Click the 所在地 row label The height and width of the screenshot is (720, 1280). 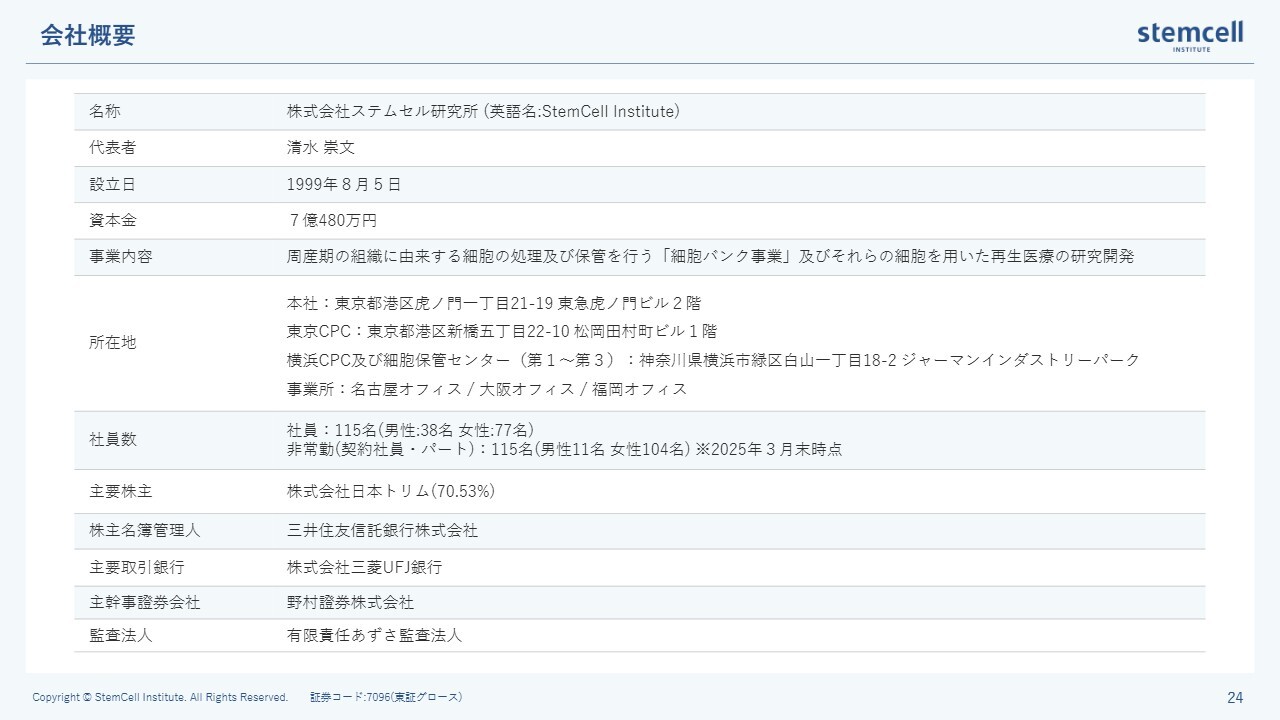click(x=113, y=343)
